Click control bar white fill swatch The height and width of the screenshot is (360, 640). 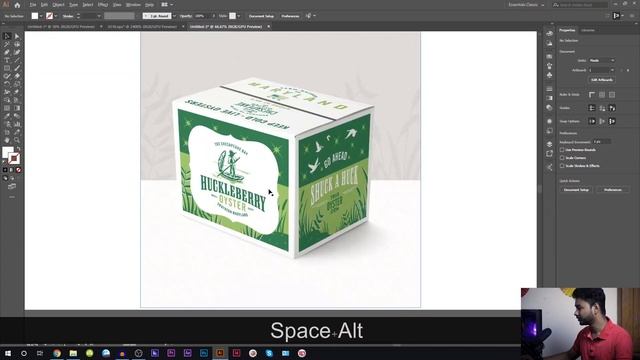(x=35, y=16)
